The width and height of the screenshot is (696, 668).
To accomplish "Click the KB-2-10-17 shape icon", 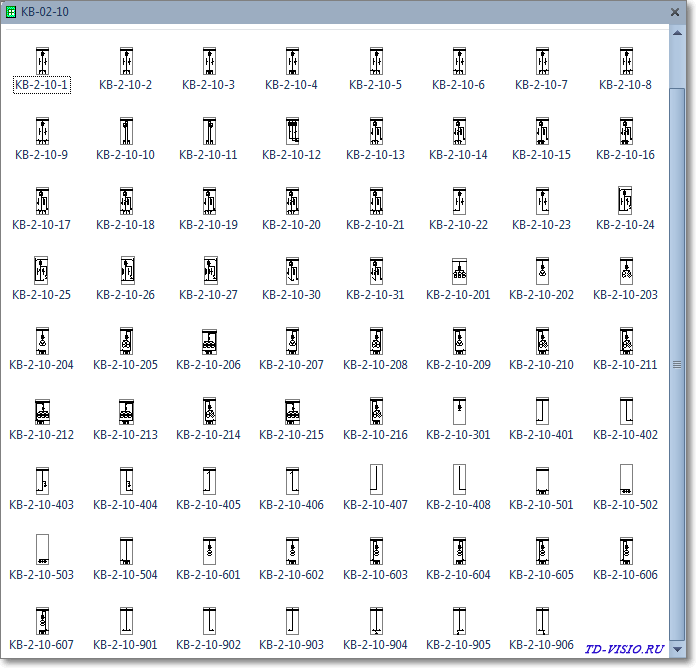I will click(x=42, y=201).
